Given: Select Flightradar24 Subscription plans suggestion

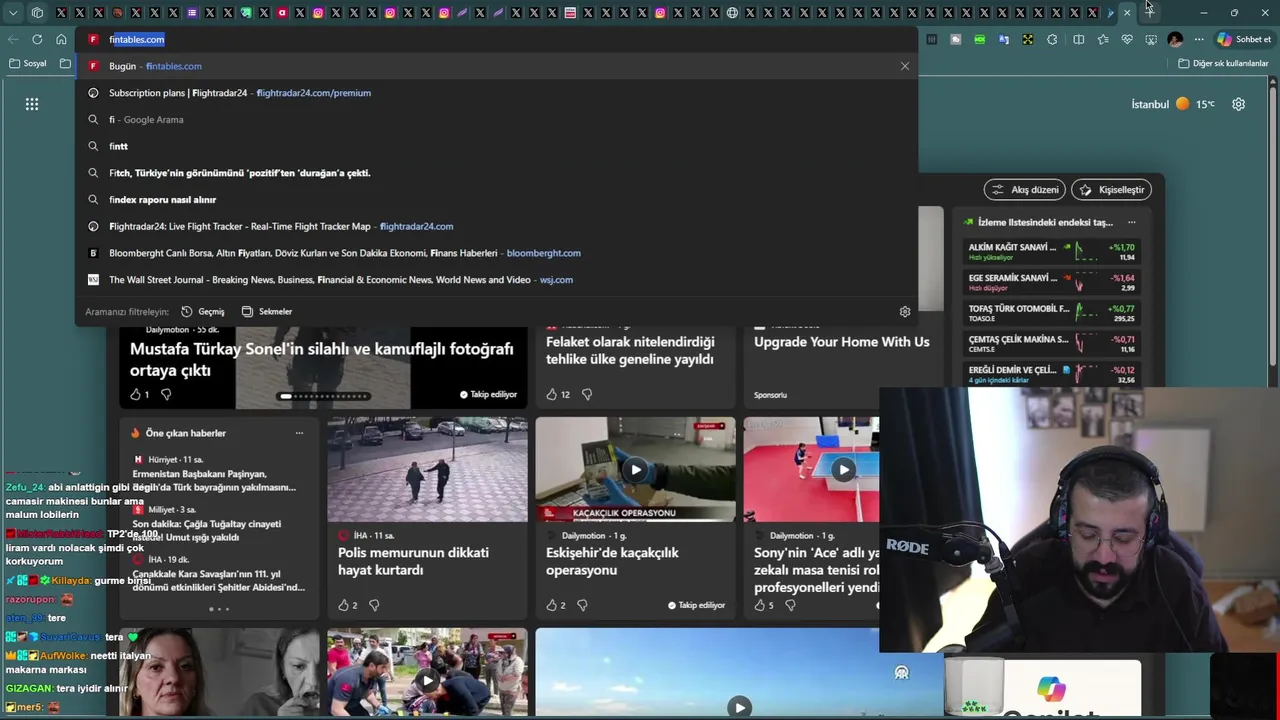Looking at the screenshot, I should 496,93.
